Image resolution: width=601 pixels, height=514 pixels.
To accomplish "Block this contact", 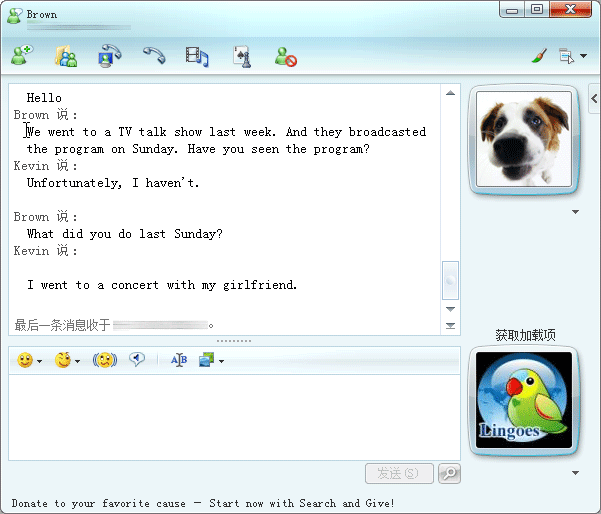I will pos(286,56).
